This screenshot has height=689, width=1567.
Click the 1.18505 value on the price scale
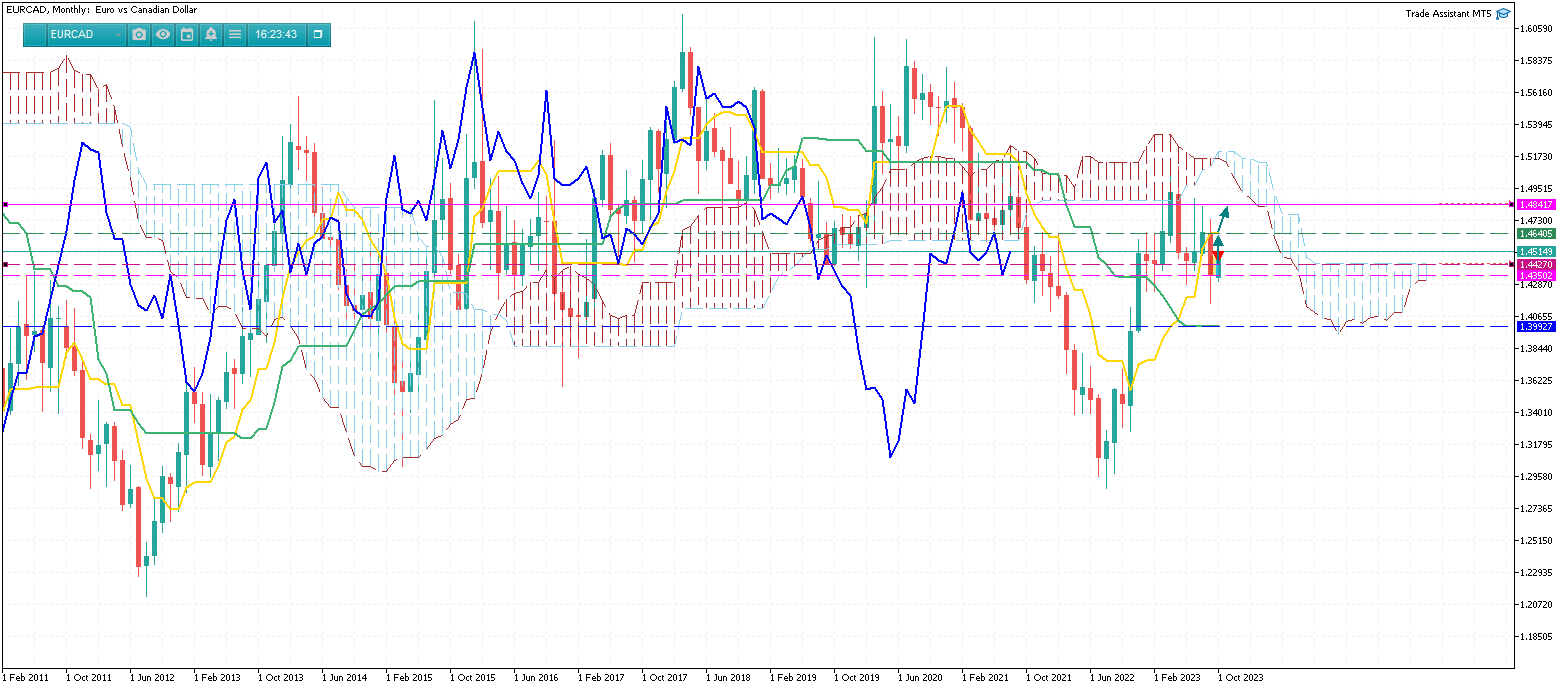pos(1537,636)
